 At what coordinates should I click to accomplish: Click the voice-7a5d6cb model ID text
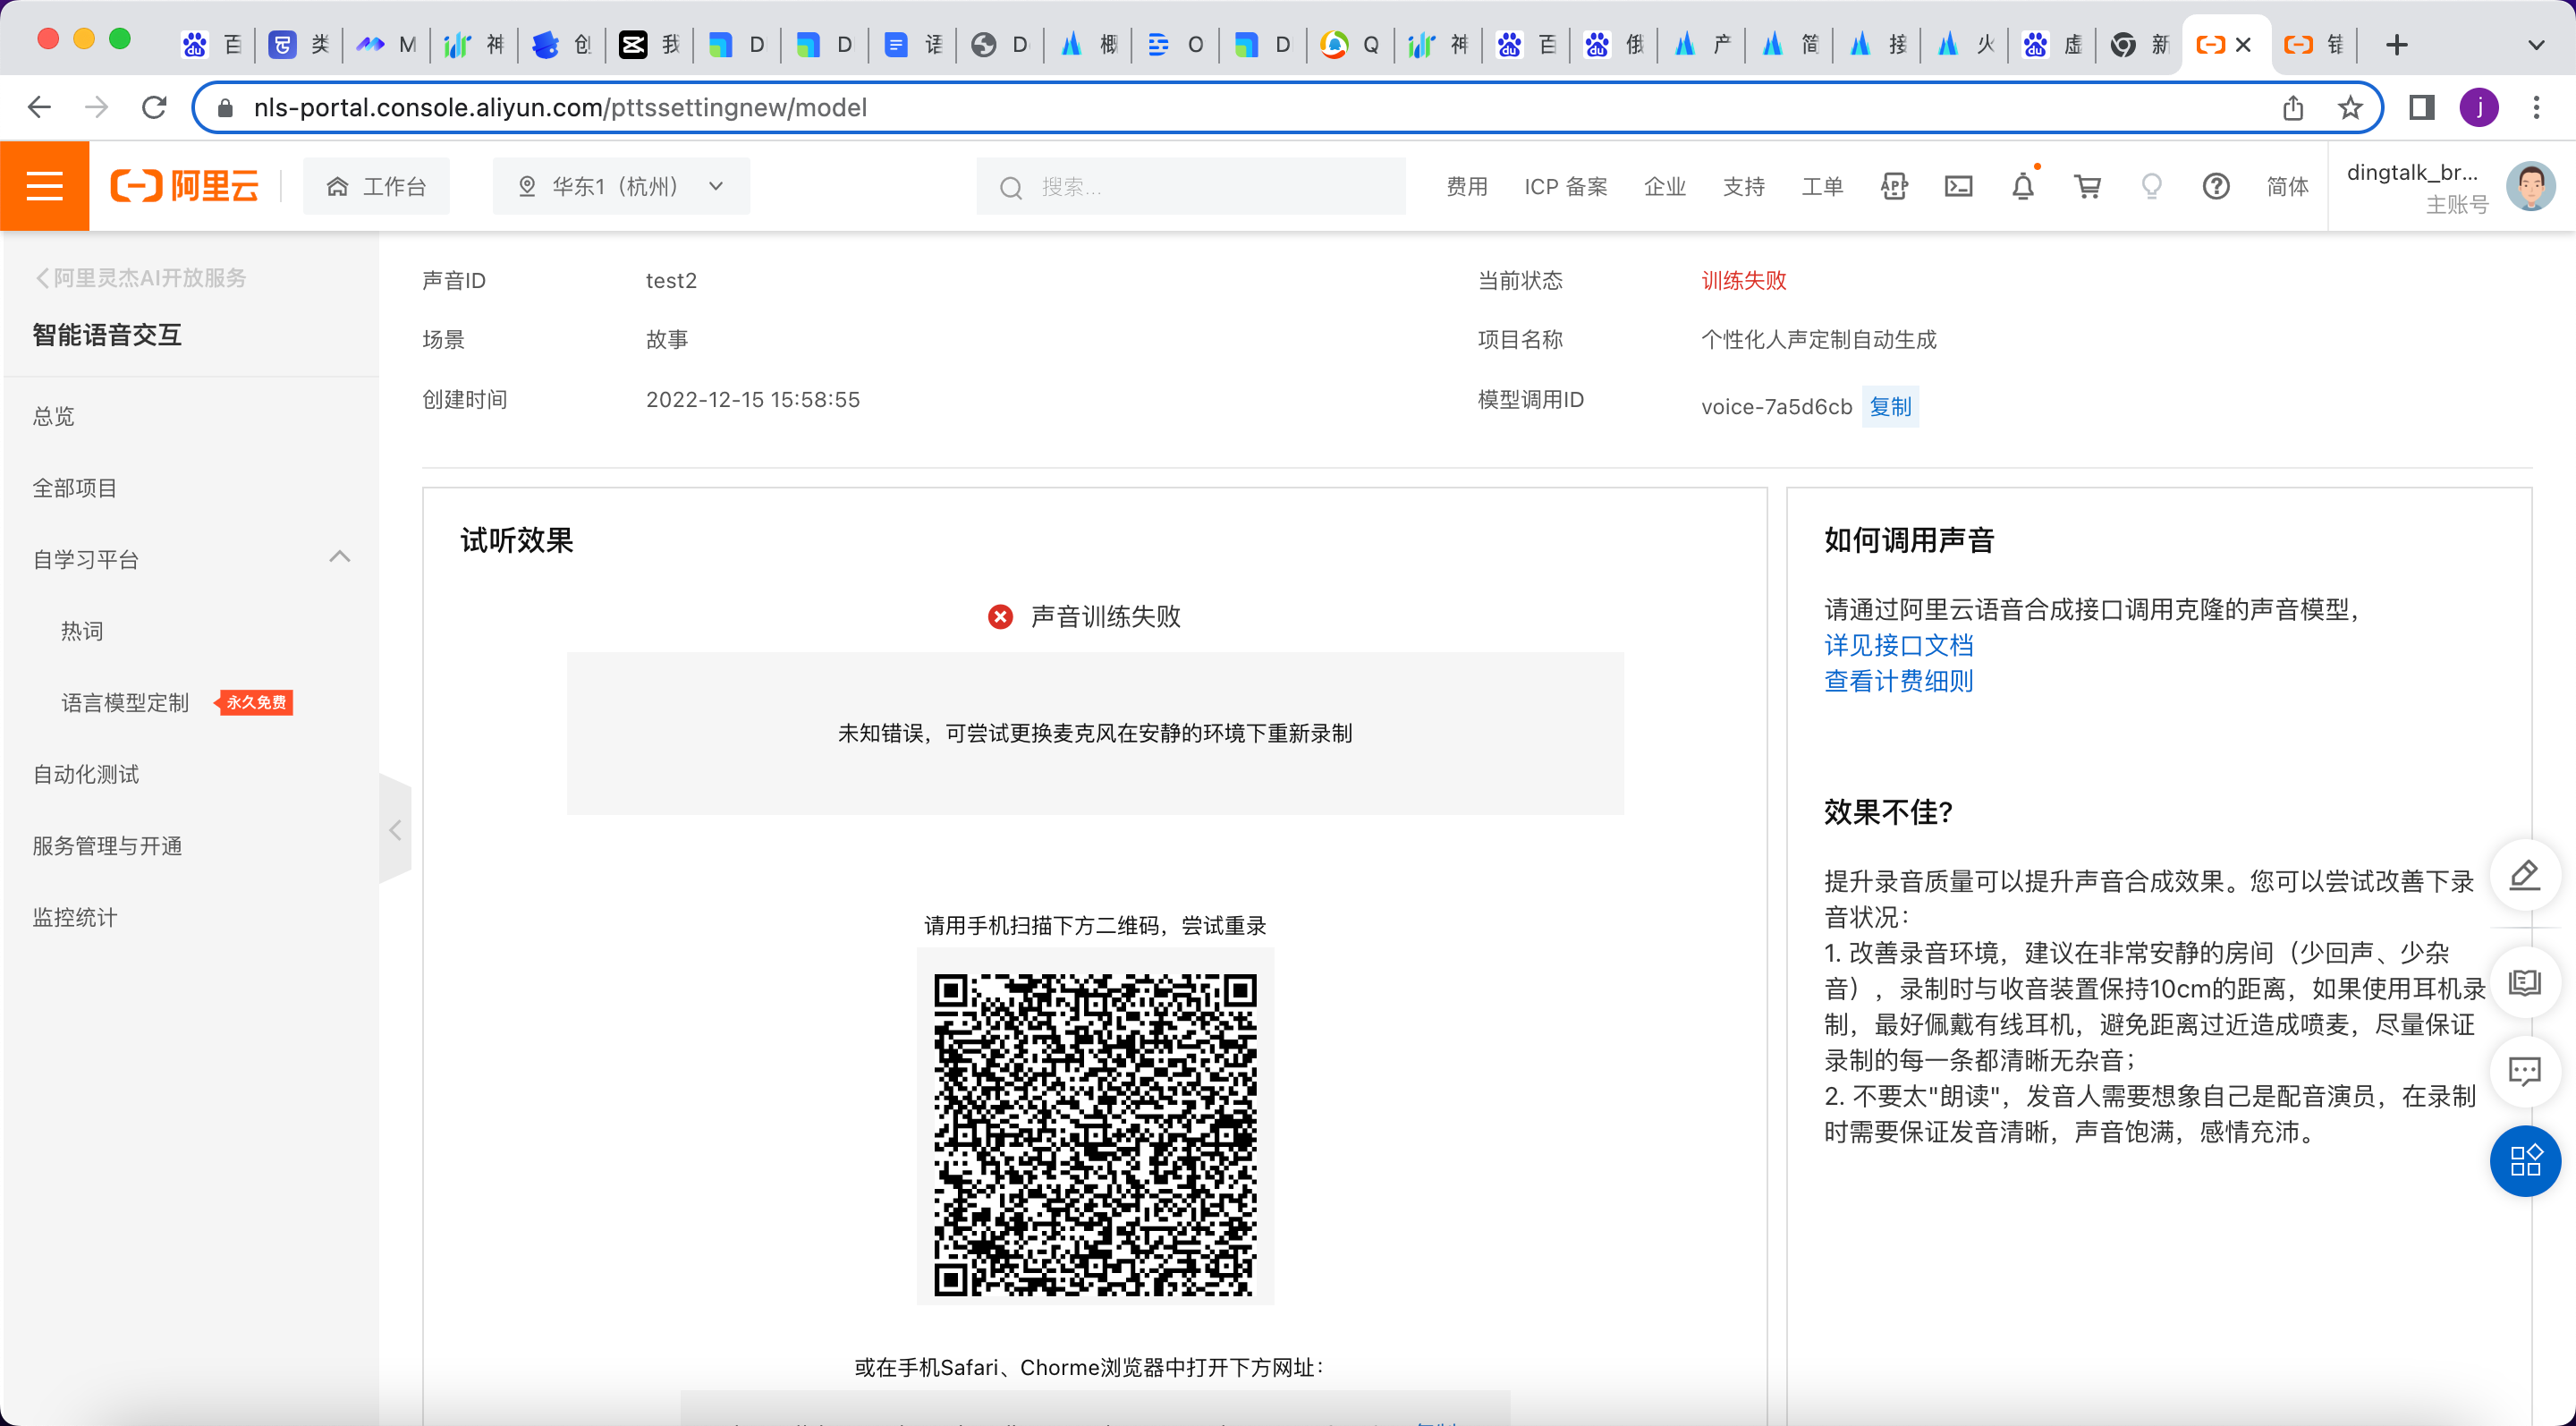[1776, 406]
